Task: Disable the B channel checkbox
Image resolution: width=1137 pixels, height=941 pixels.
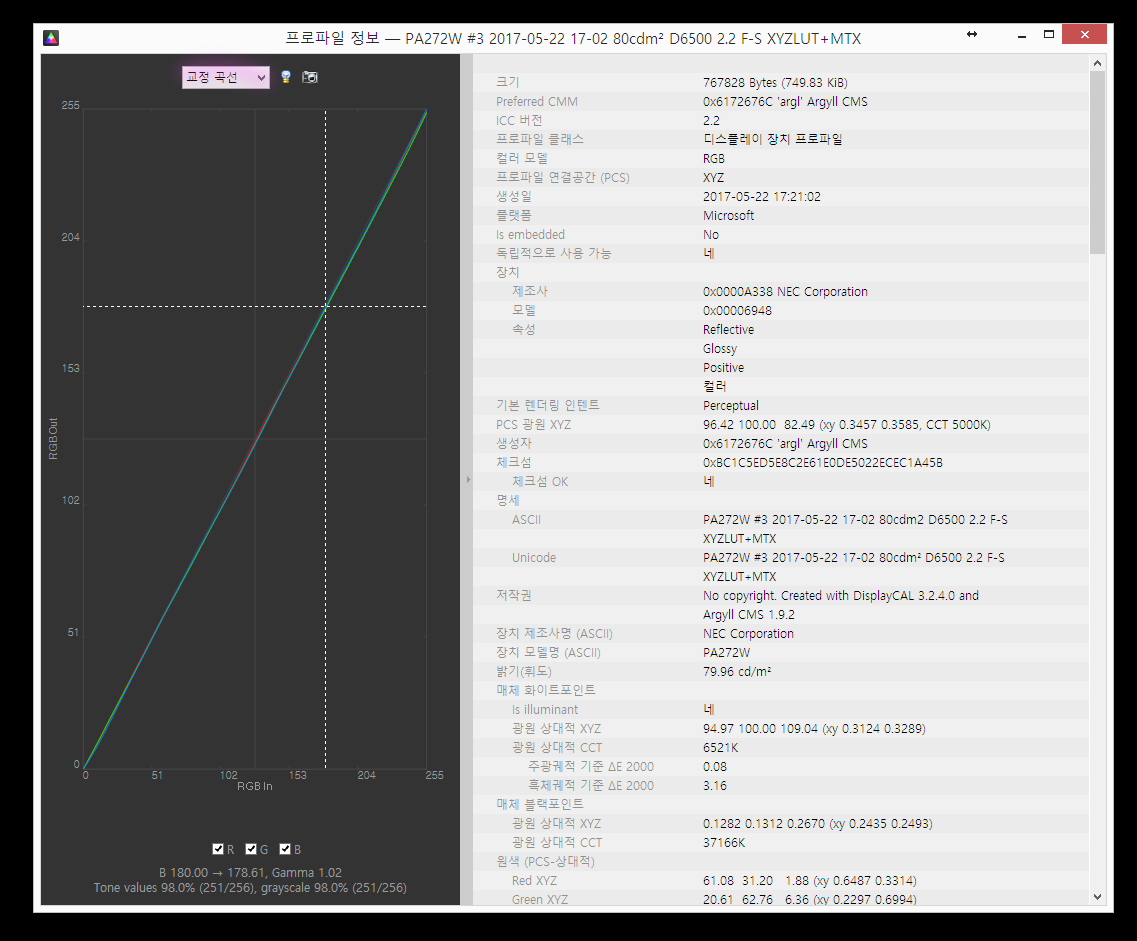Action: (284, 849)
